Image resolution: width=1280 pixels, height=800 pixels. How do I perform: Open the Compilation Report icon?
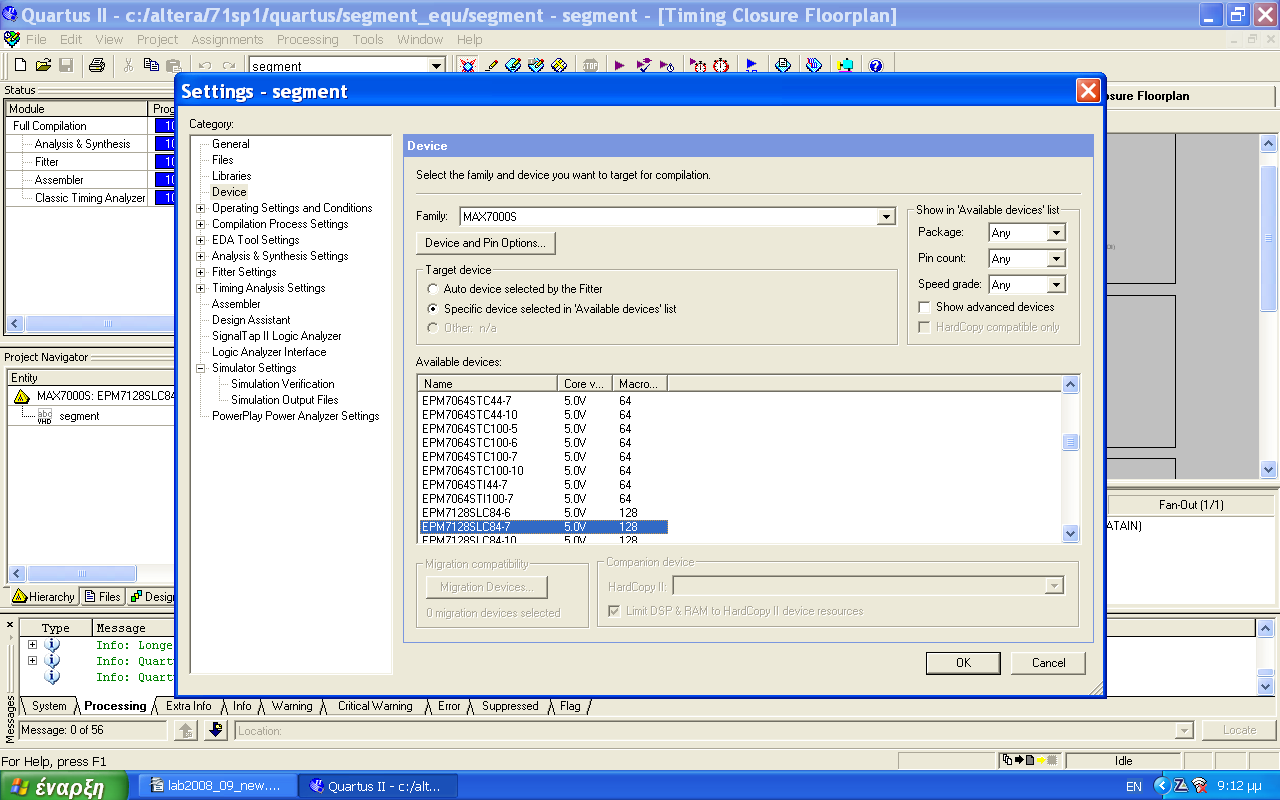pos(783,65)
